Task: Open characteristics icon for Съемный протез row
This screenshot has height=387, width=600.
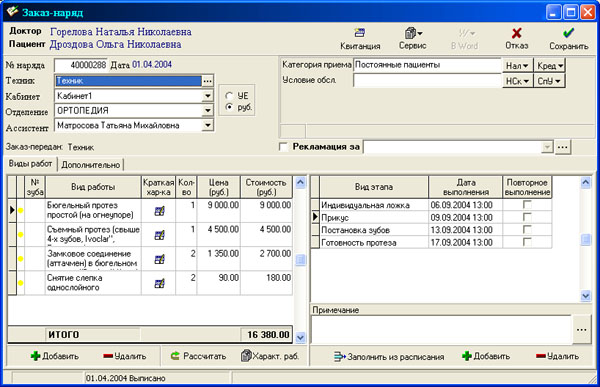Action: 159,235
